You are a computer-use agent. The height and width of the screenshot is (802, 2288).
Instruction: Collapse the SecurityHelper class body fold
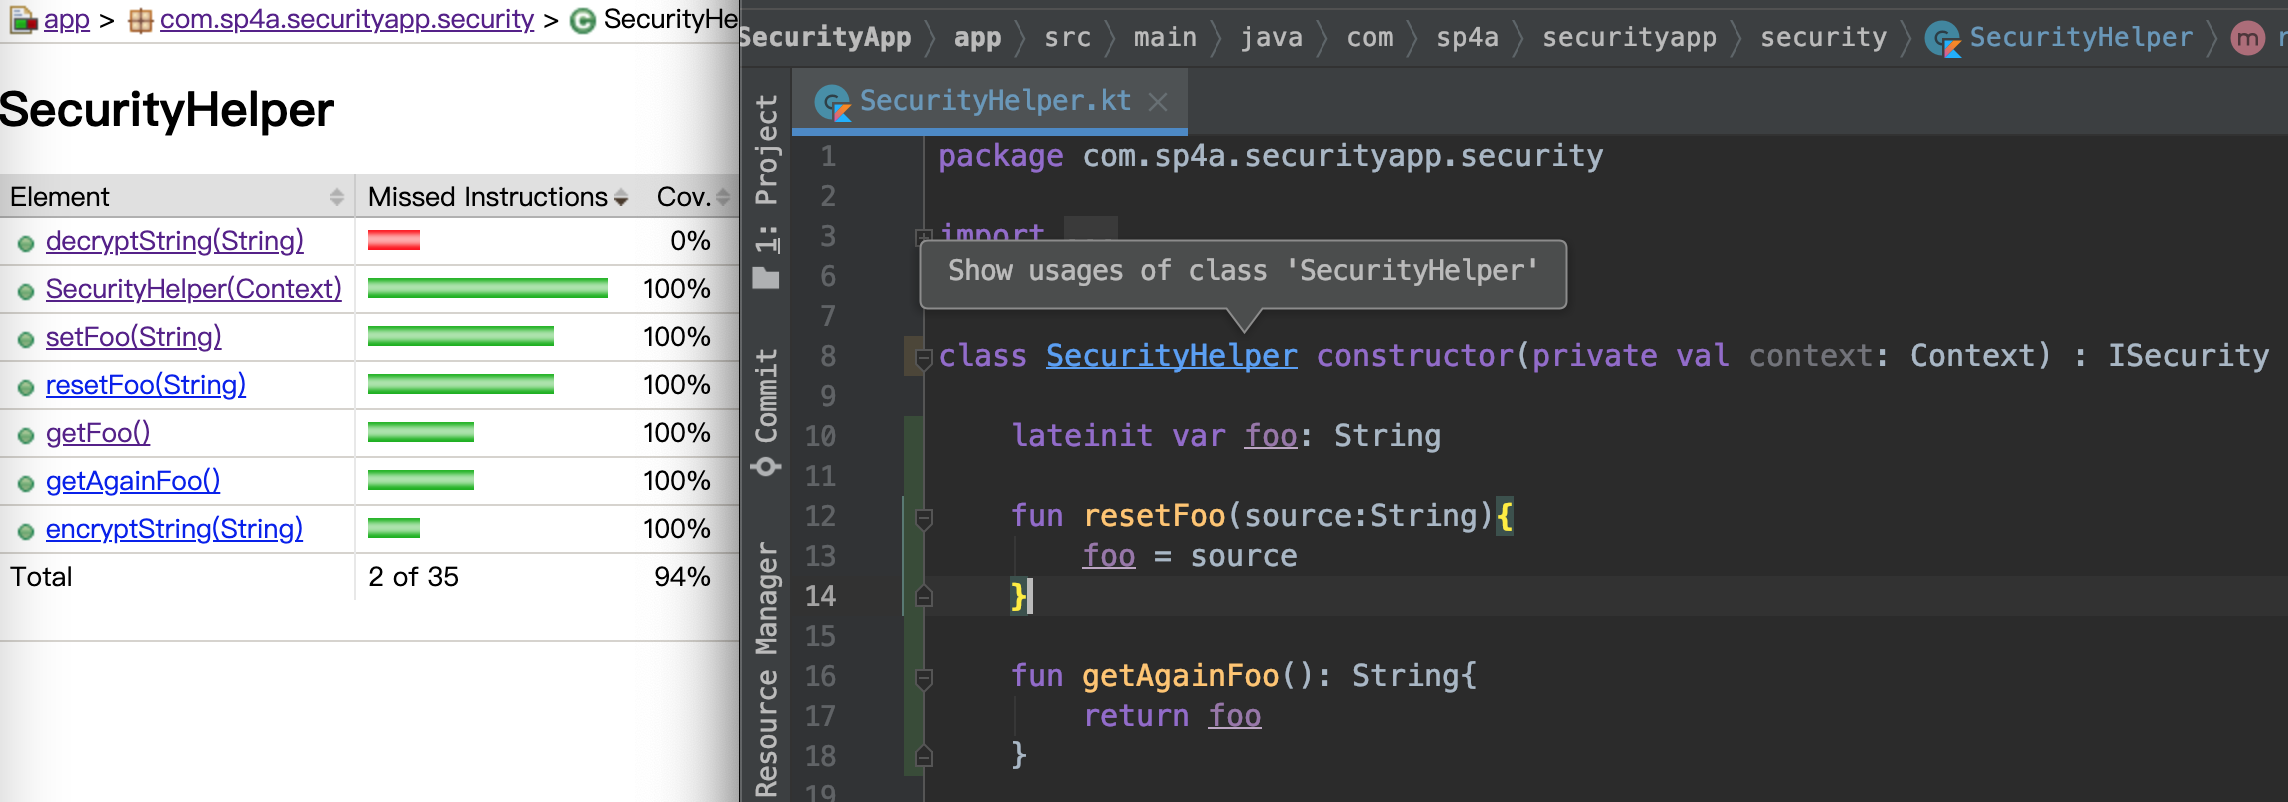tap(924, 358)
